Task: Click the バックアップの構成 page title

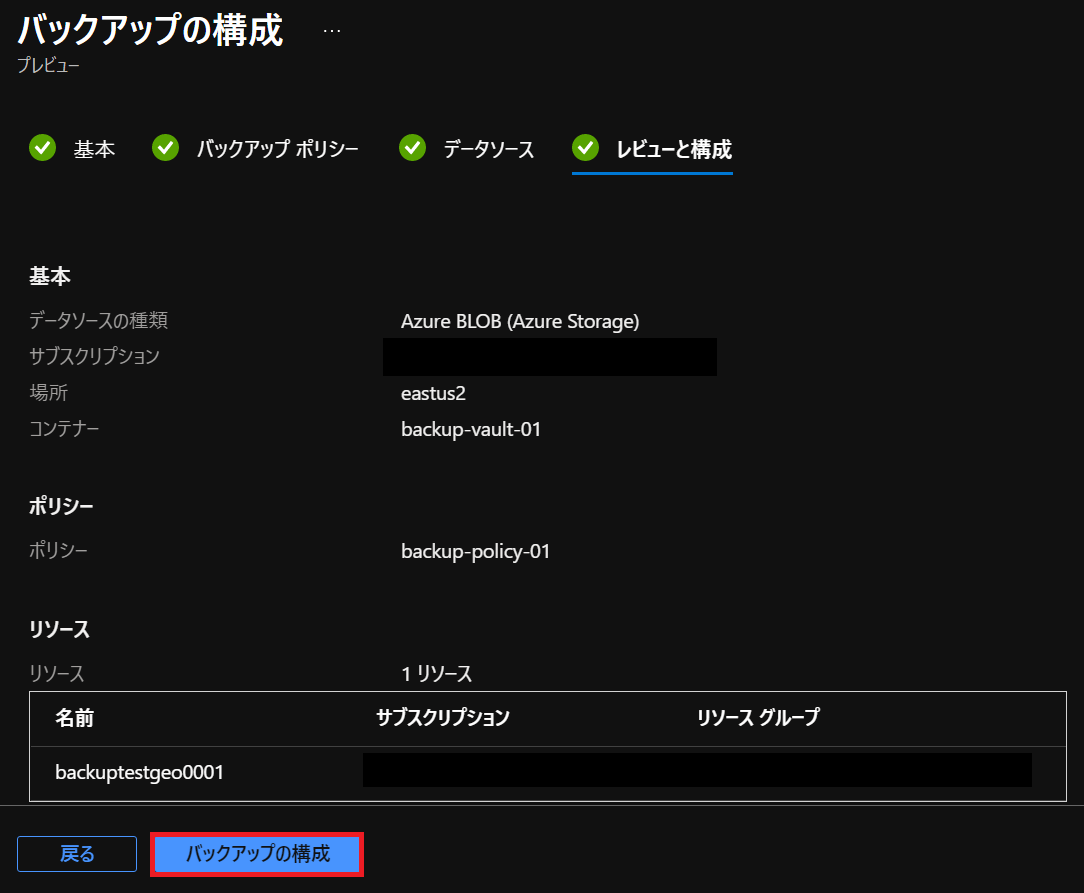Action: (x=151, y=30)
